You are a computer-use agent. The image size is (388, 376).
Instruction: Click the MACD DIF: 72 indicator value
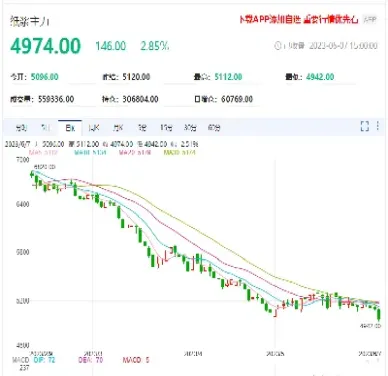(44, 360)
